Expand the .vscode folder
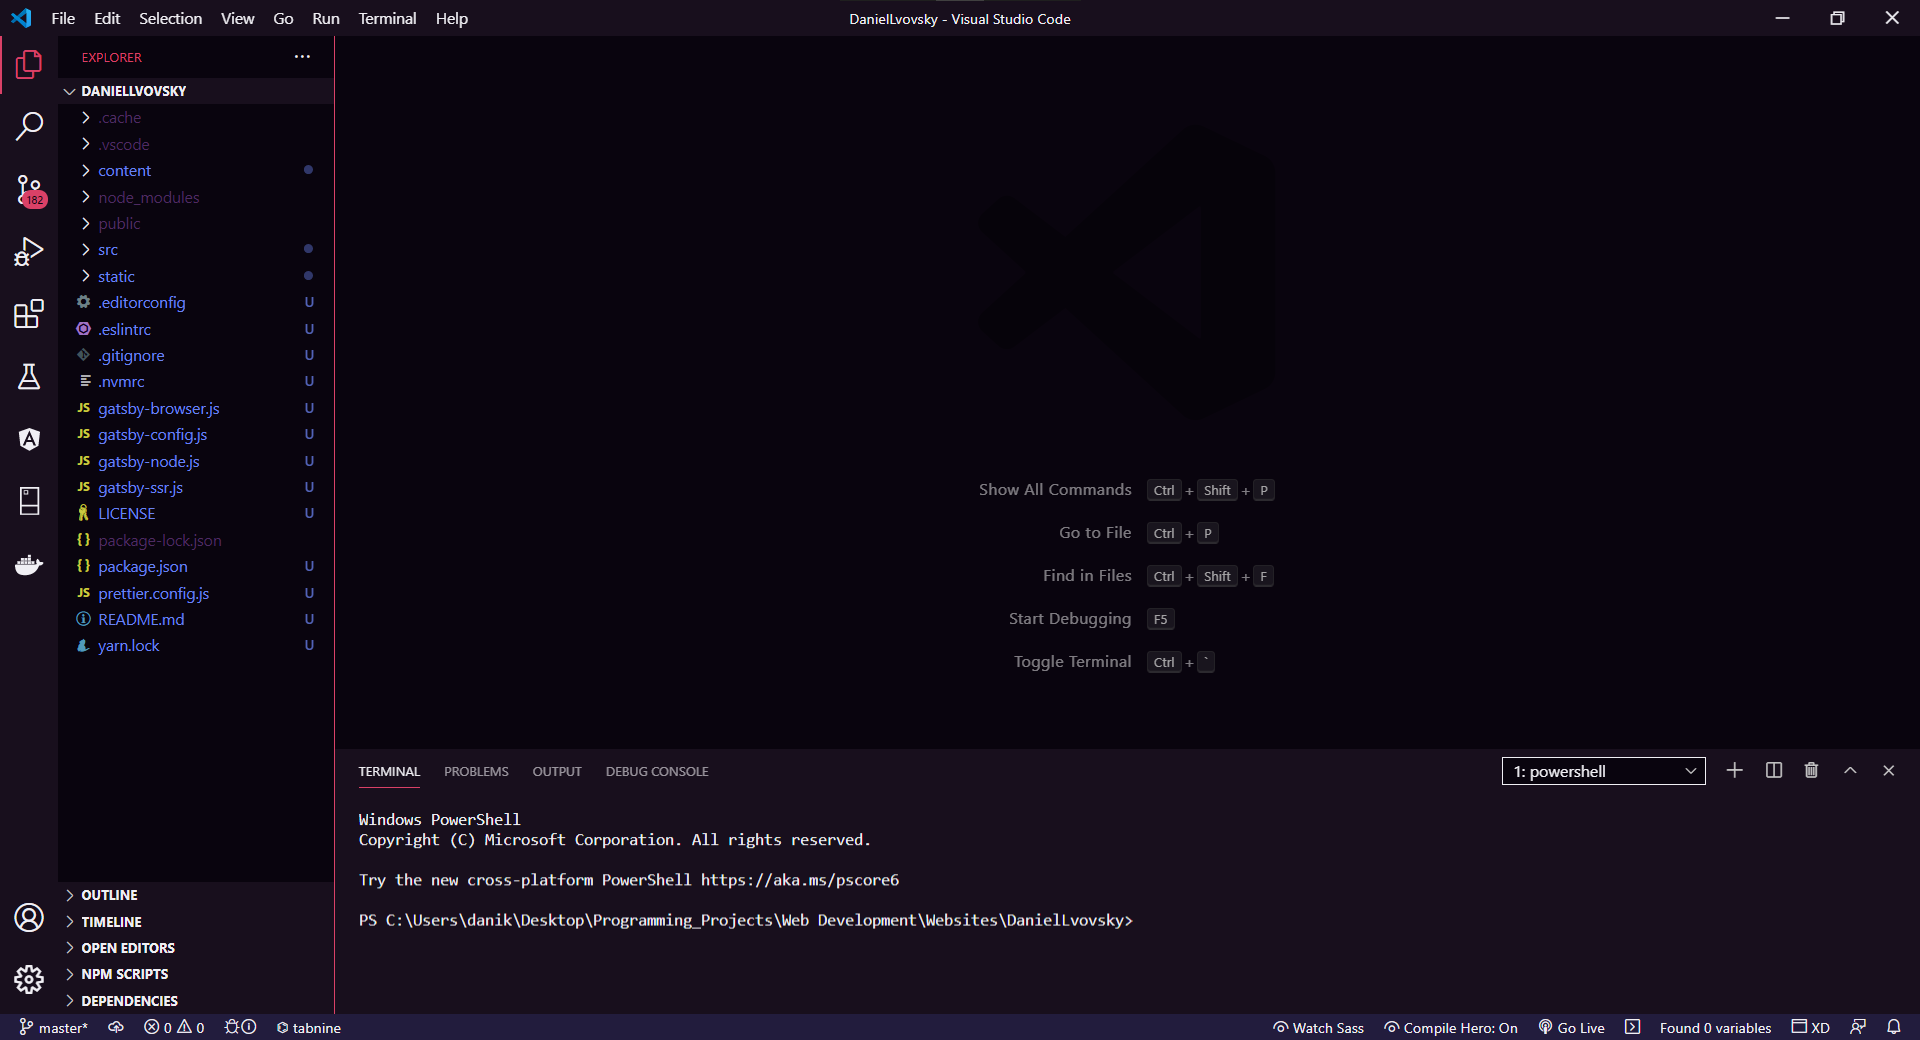 click(195, 144)
